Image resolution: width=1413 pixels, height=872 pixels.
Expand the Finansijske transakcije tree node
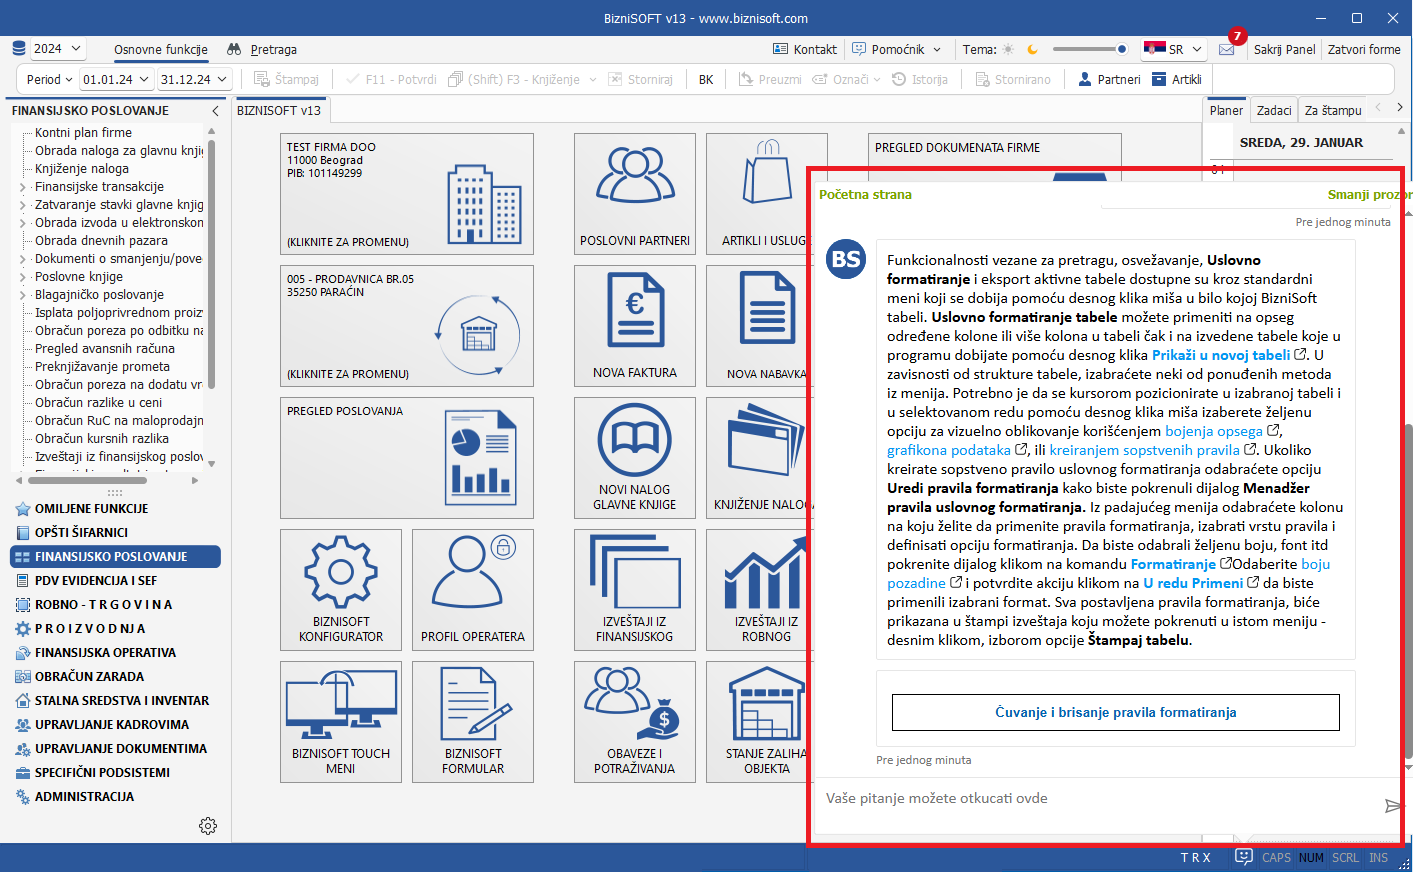click(x=23, y=187)
